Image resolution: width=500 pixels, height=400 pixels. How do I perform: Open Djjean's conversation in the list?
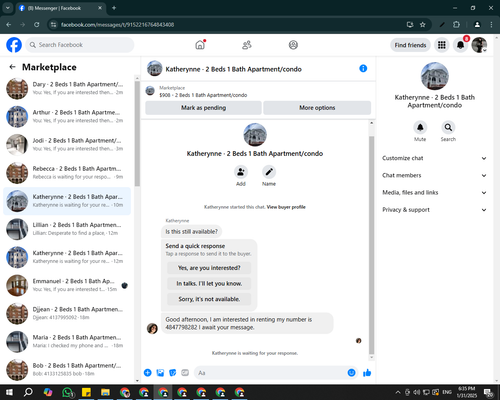point(67,313)
